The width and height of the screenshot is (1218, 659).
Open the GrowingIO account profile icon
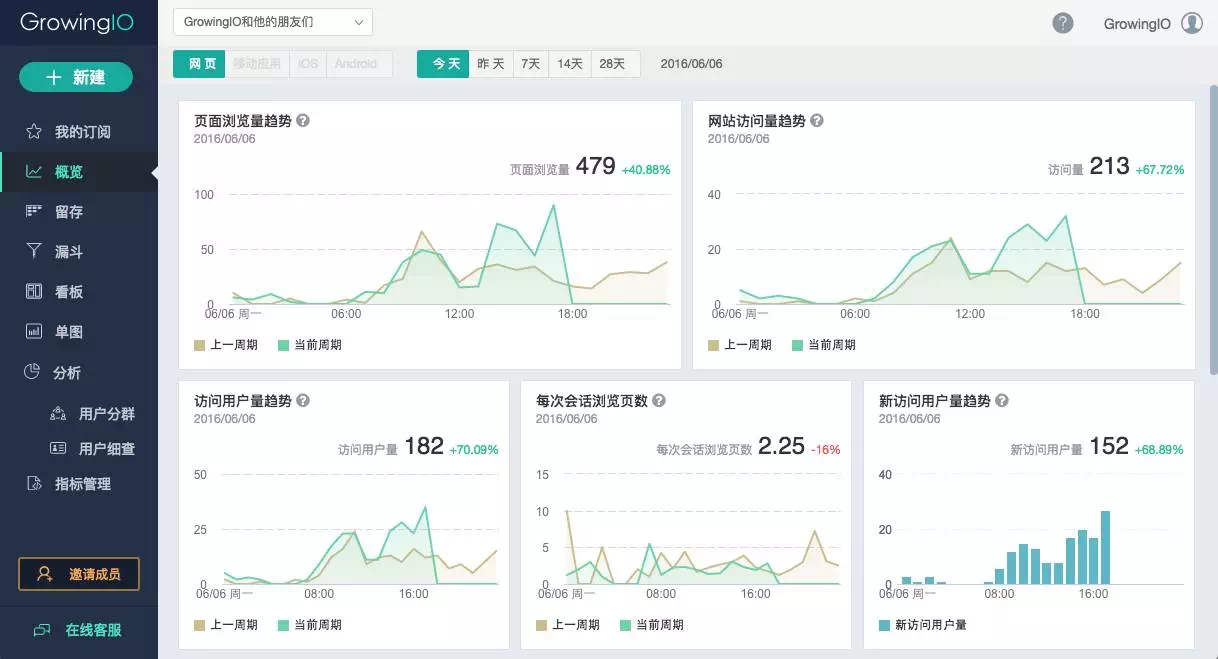(1189, 22)
